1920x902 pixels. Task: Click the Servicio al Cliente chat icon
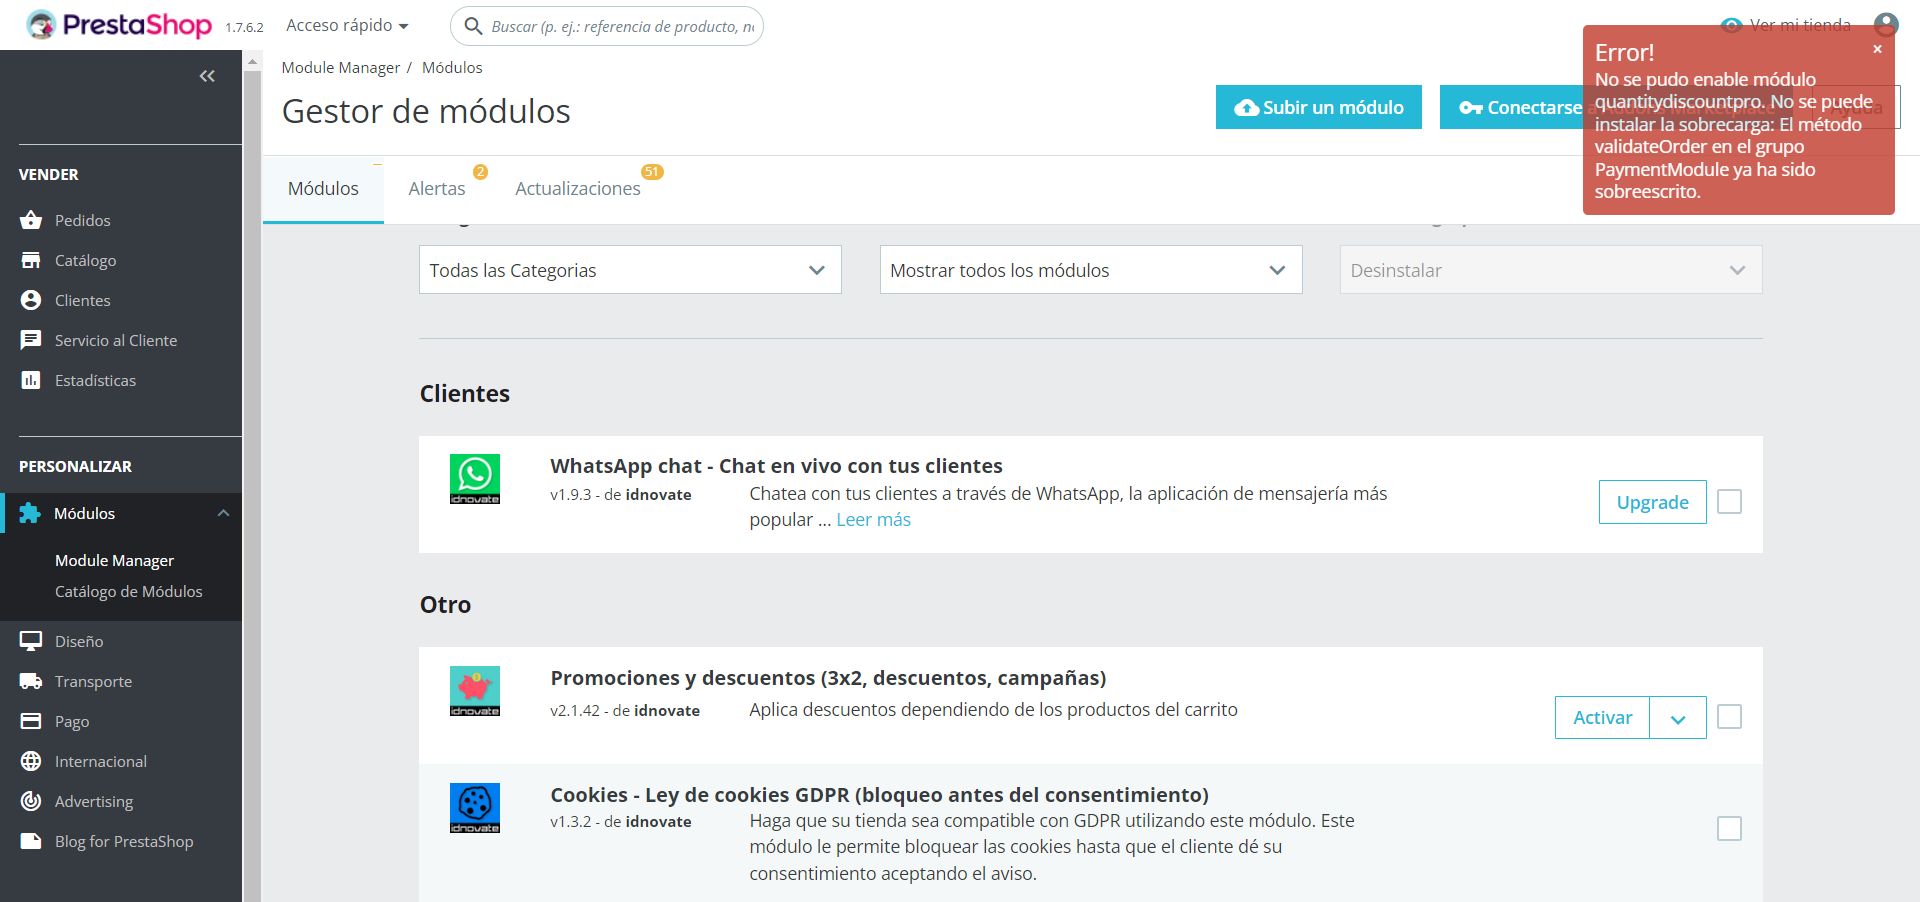[x=31, y=340]
